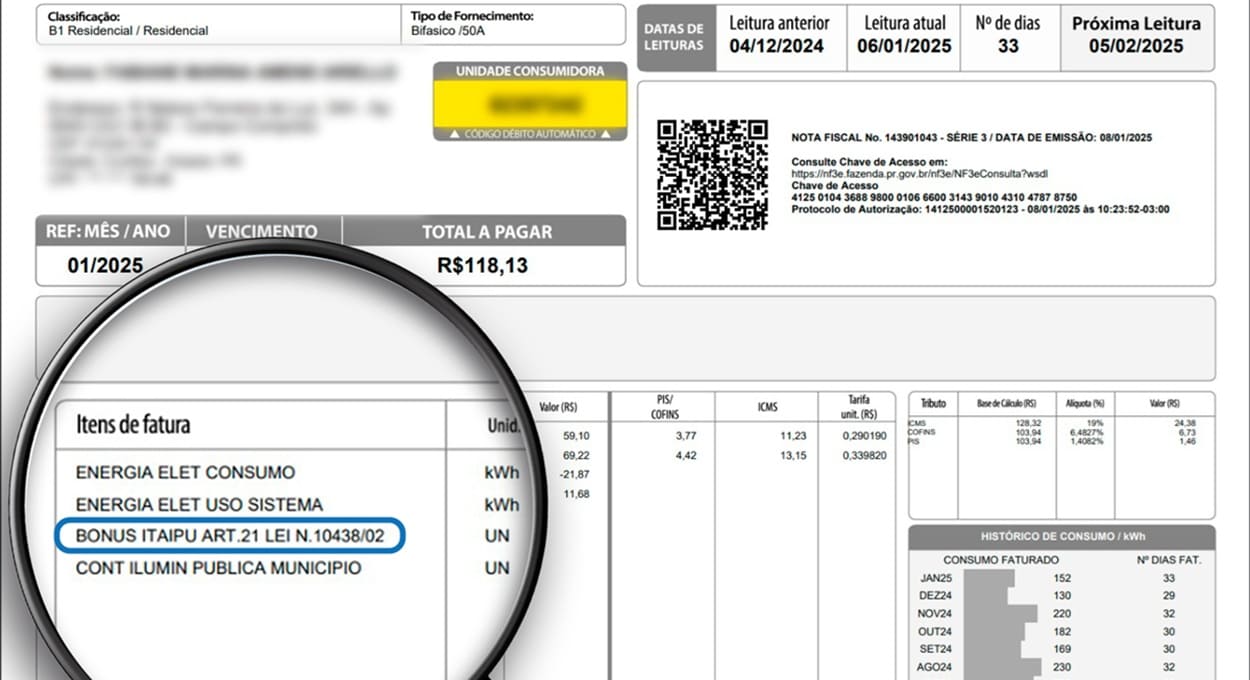Viewport: 1250px width, 680px height.
Task: Click the TOTAL A PAGAR header
Action: [x=485, y=231]
